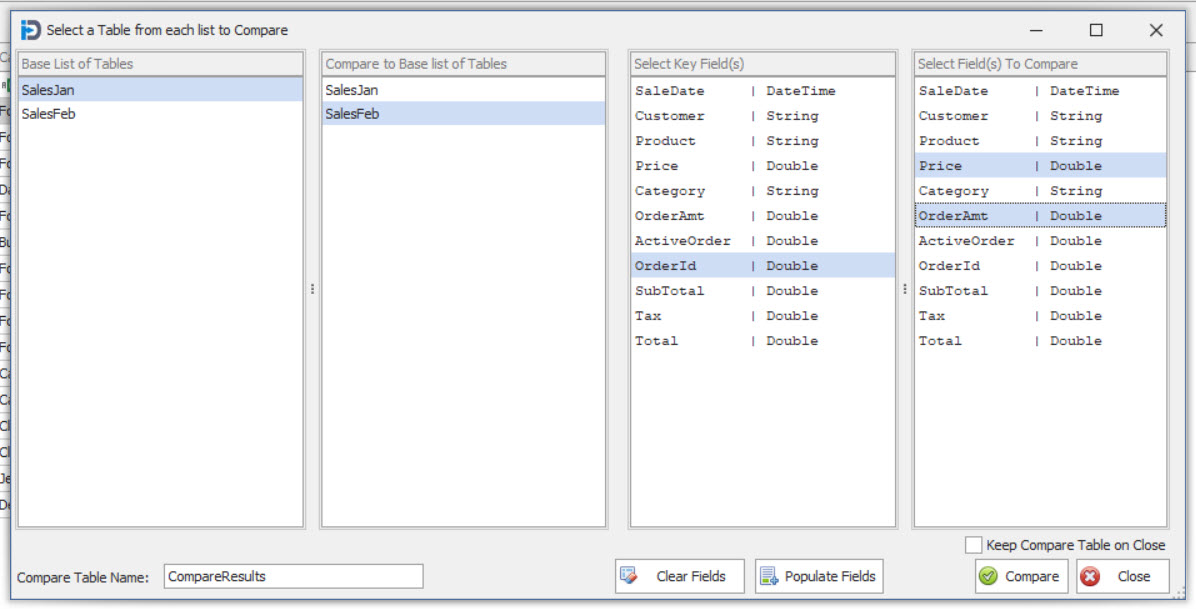
Task: Select SalesJan in Compare to Base list
Action: (352, 90)
